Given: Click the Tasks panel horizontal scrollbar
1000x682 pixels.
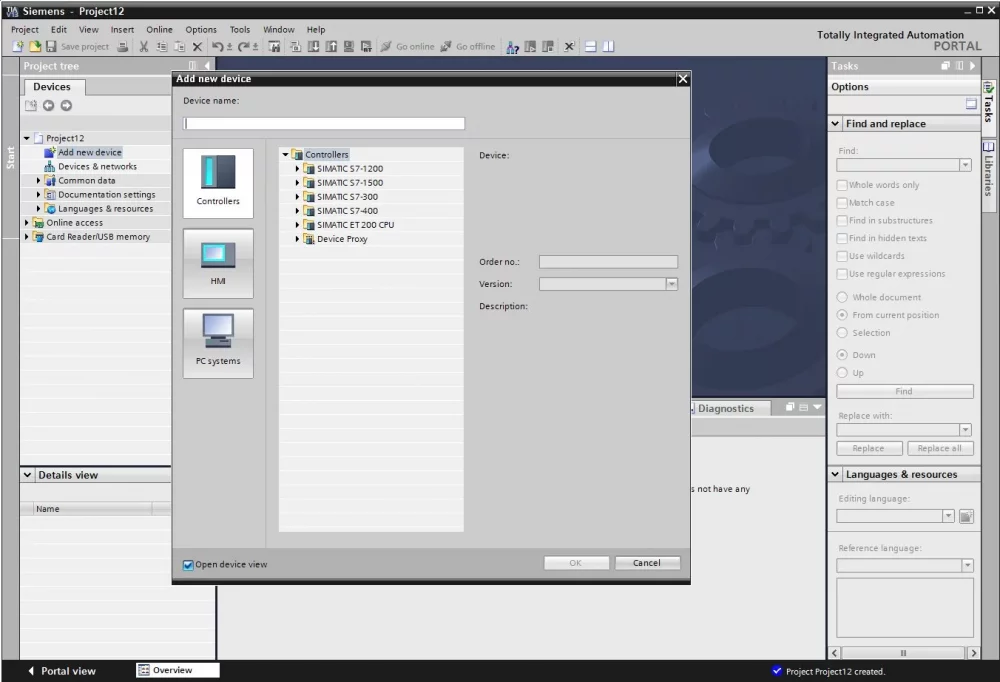Looking at the screenshot, I should click(903, 653).
